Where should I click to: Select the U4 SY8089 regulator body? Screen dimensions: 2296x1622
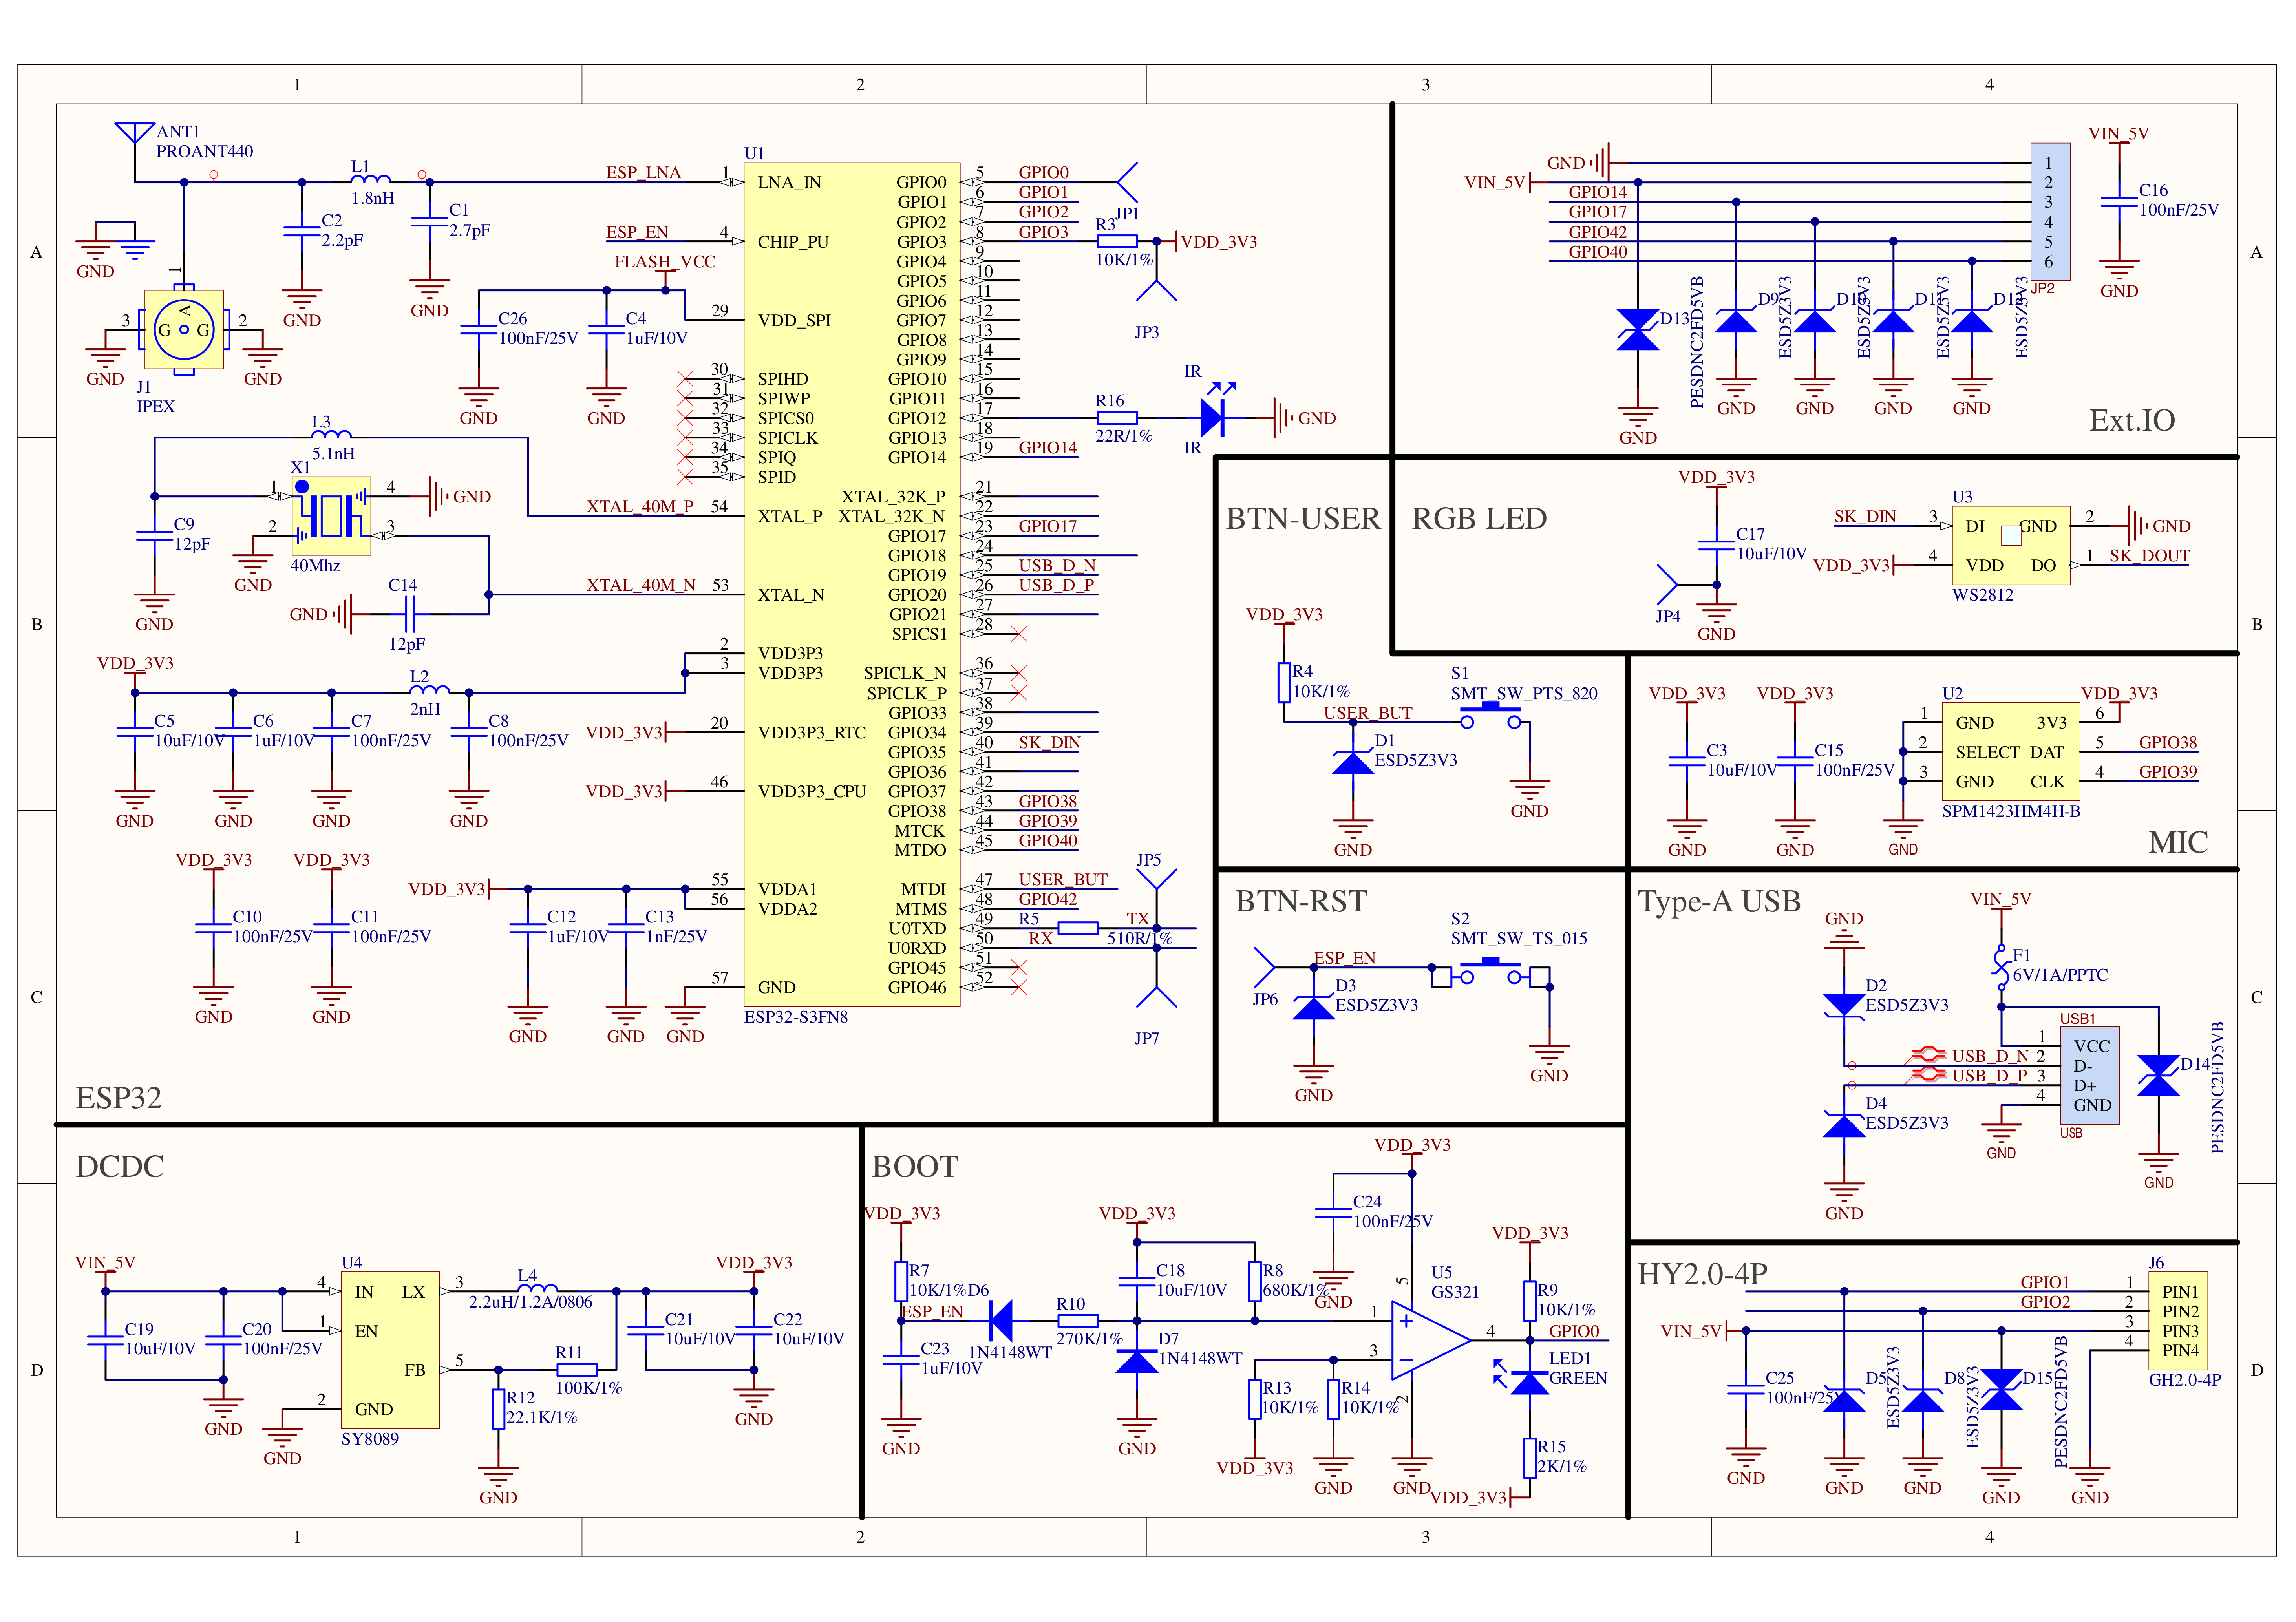390,1350
